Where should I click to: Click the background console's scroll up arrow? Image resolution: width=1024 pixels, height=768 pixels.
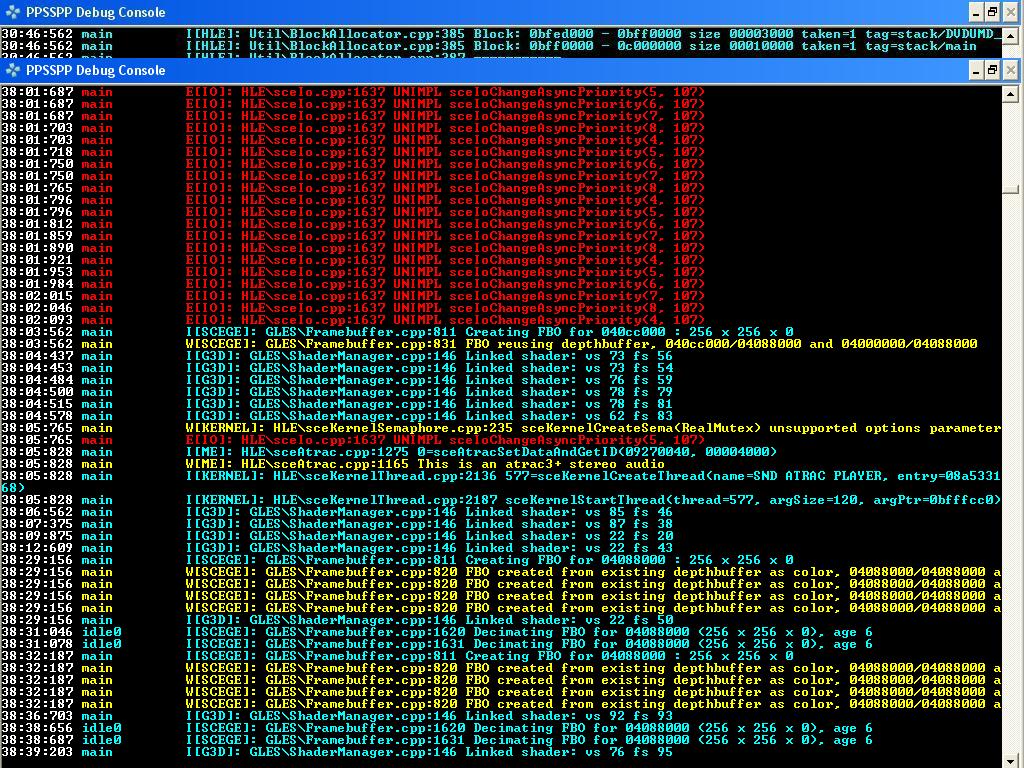[1012, 35]
